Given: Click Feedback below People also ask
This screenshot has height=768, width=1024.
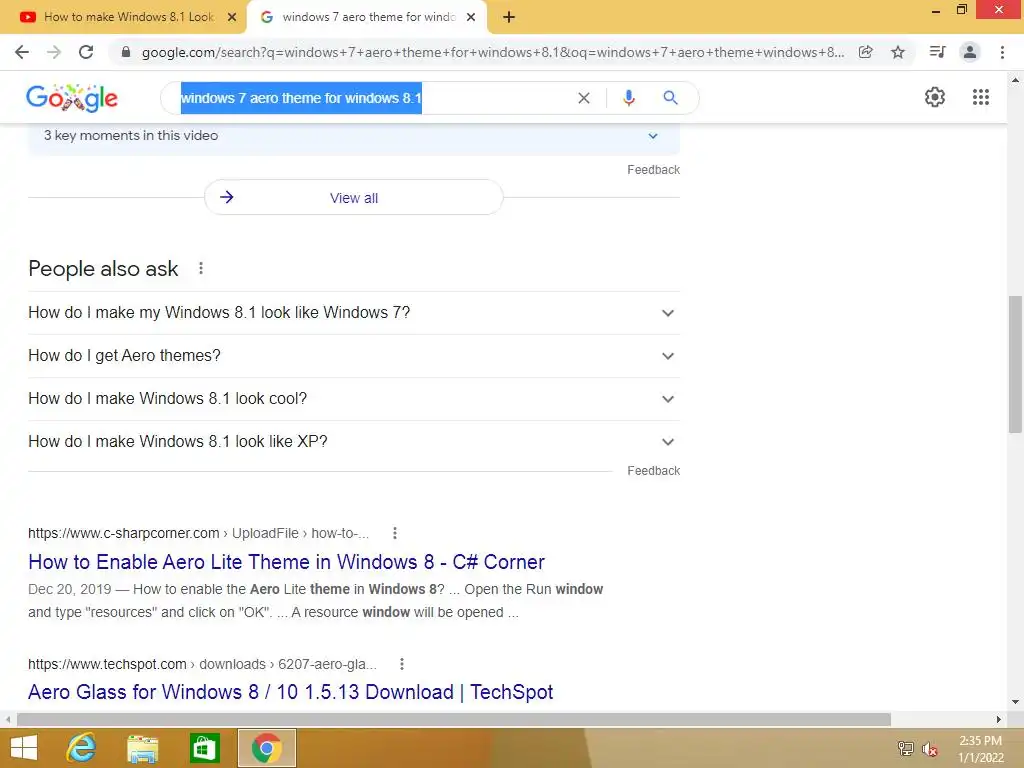Looking at the screenshot, I should [653, 471].
